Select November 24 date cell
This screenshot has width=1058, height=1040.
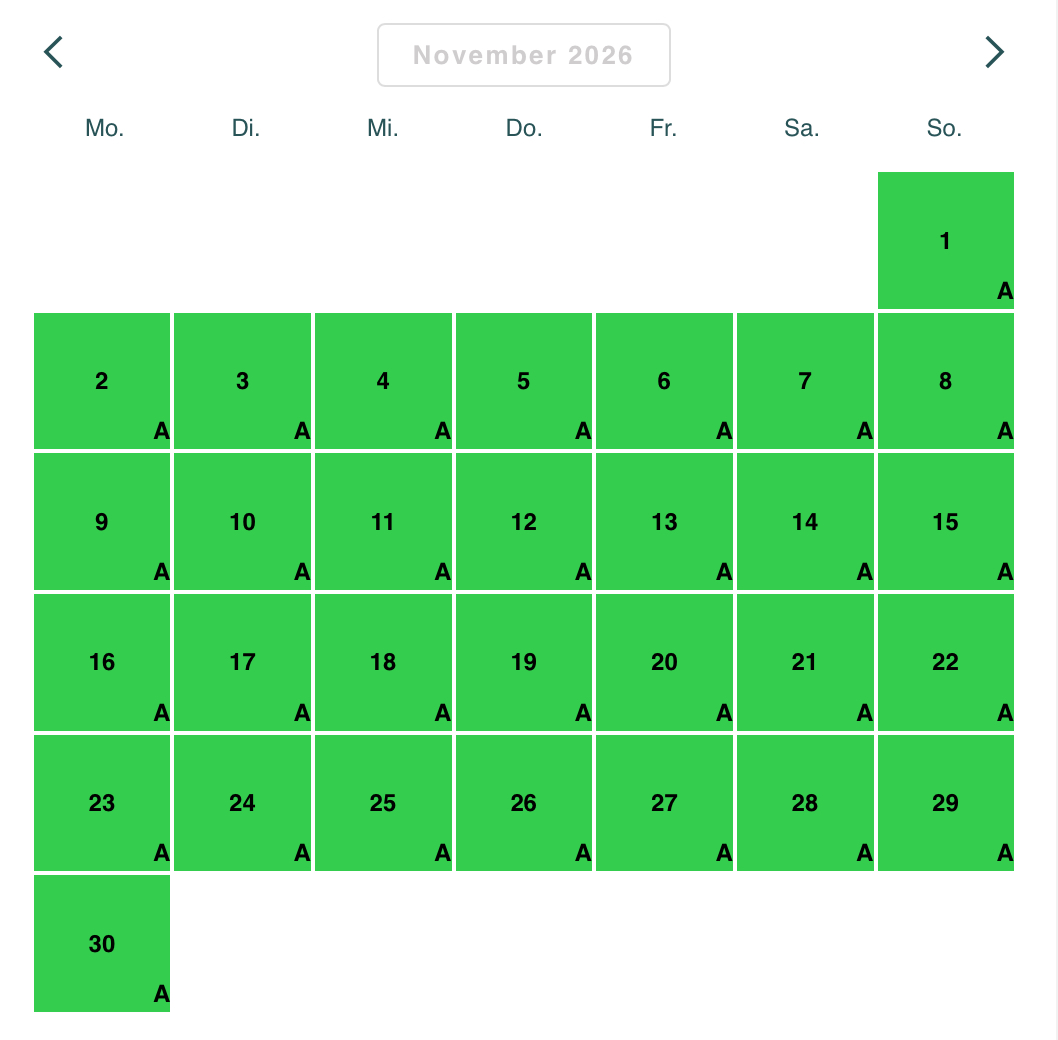click(x=243, y=803)
